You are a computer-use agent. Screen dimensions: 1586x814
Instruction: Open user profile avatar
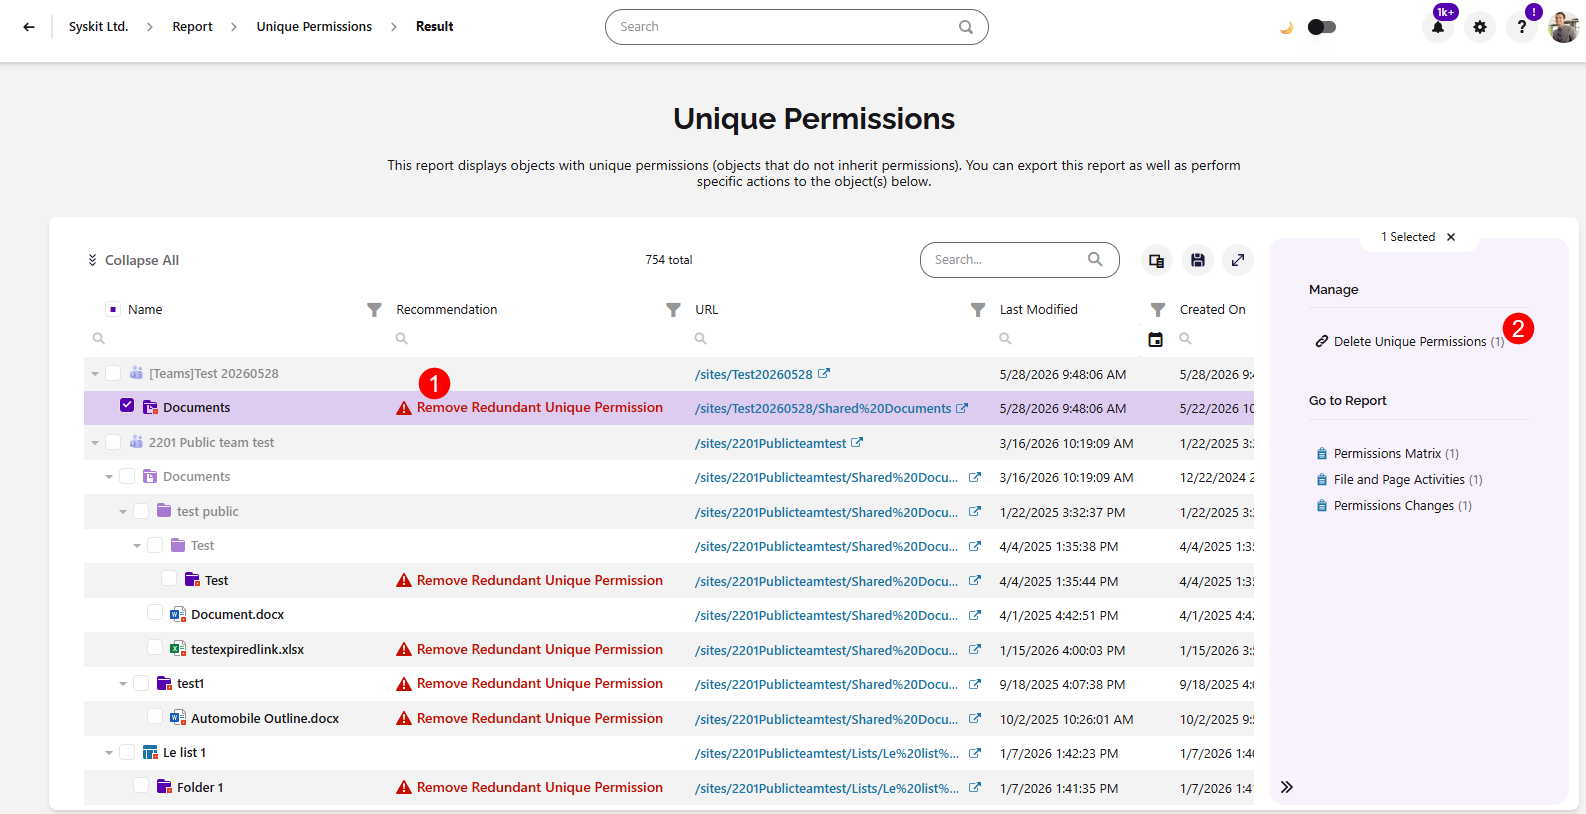(1563, 27)
